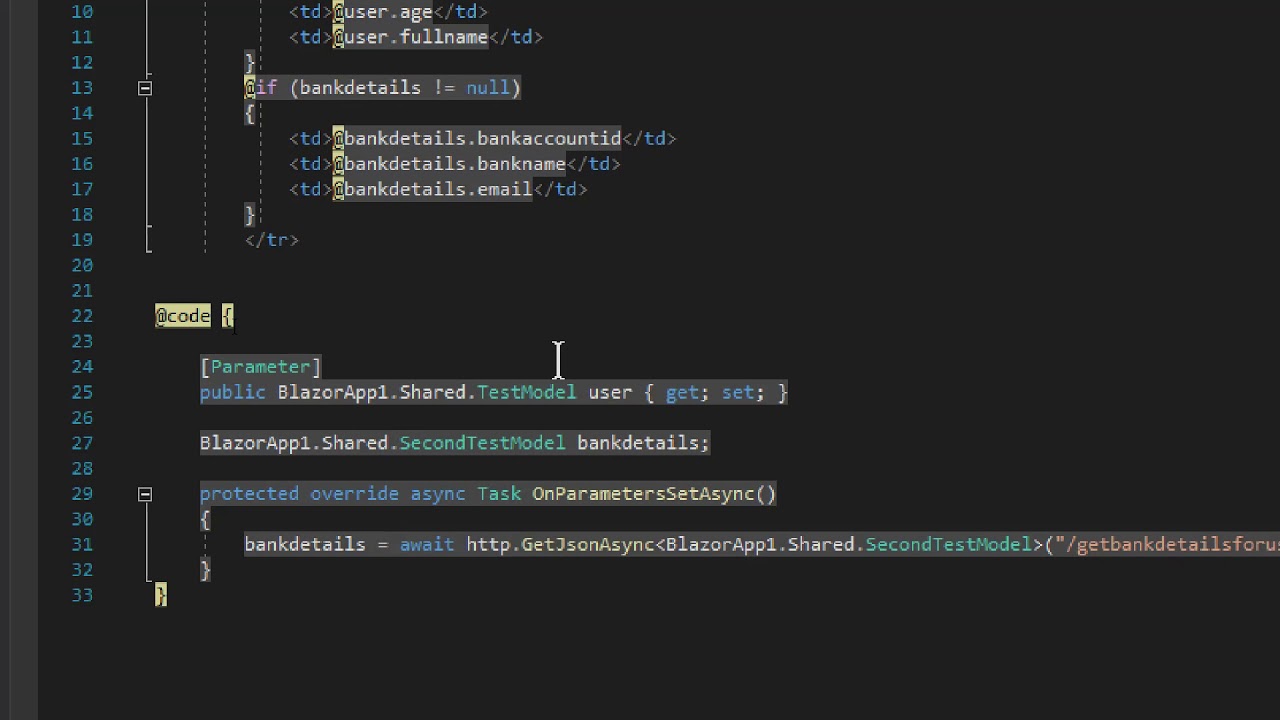Screen dimensions: 1280x720
Task: Click on TestModel type in line 25
Action: coord(527,392)
